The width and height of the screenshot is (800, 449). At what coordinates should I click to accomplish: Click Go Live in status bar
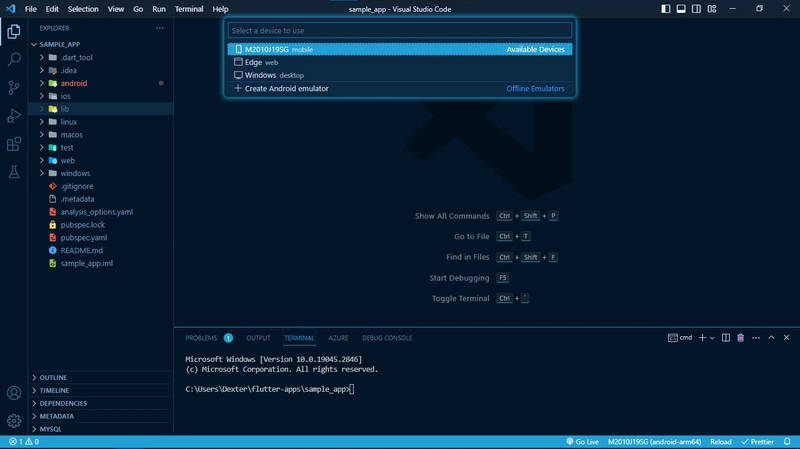581,441
